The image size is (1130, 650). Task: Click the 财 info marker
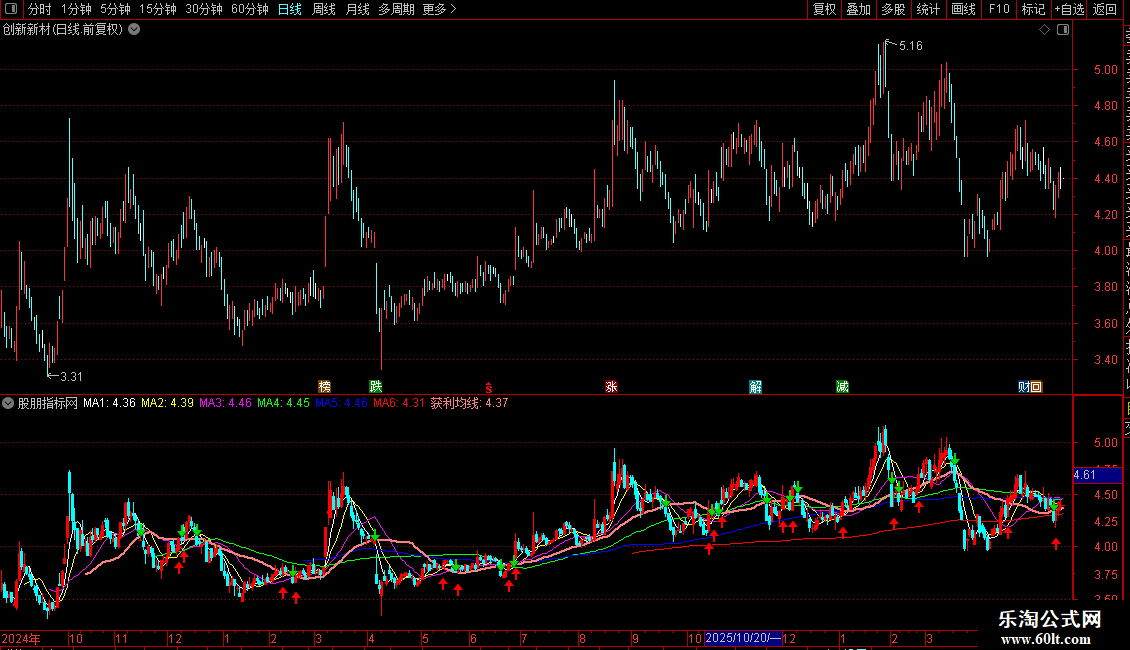click(x=1024, y=387)
